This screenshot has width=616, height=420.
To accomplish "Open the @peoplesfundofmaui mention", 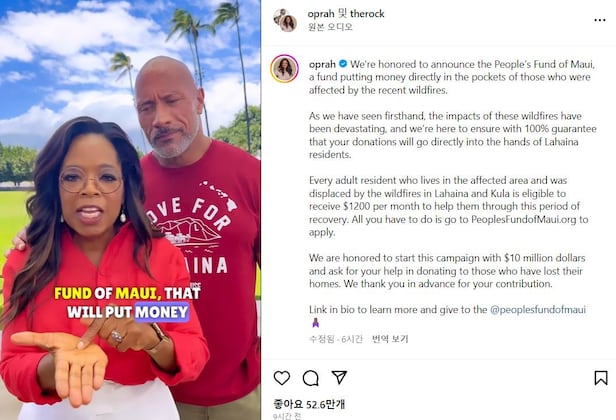I will (538, 310).
